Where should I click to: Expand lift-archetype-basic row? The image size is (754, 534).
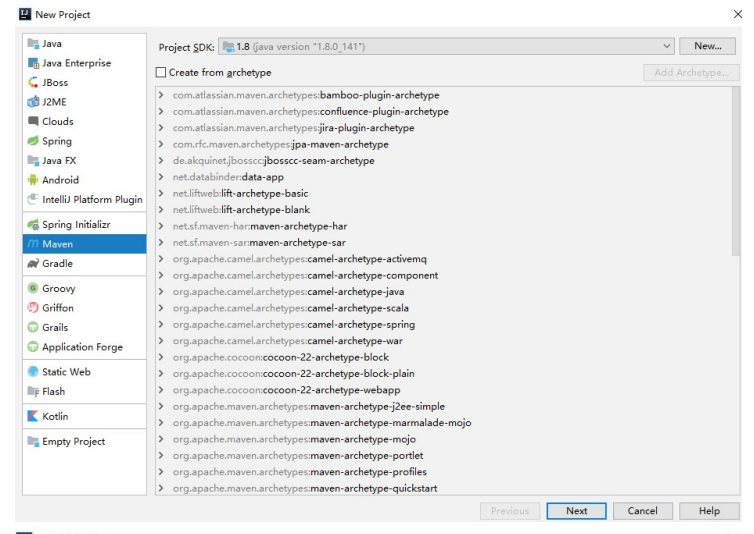point(162,193)
